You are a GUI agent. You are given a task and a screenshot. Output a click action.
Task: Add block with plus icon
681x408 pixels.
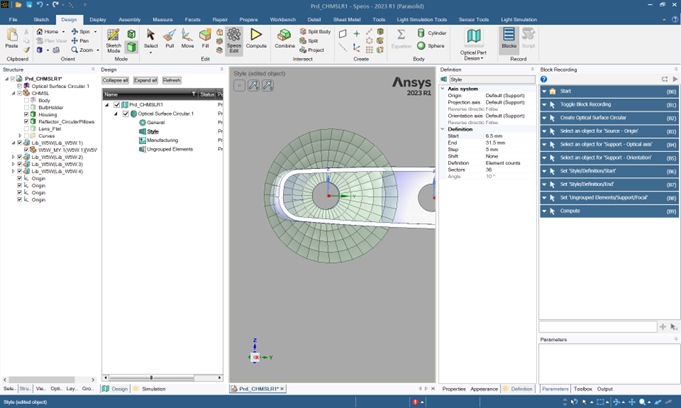[663, 326]
